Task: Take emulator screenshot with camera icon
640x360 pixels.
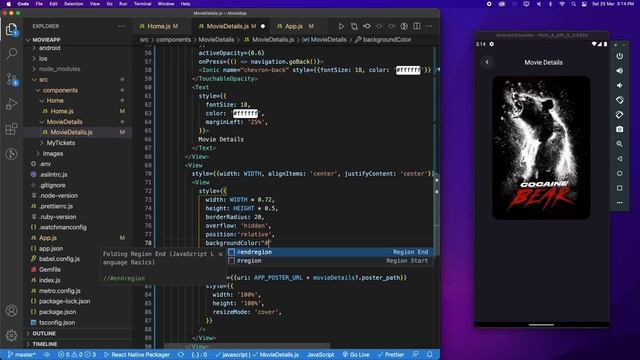Action: tap(620, 129)
